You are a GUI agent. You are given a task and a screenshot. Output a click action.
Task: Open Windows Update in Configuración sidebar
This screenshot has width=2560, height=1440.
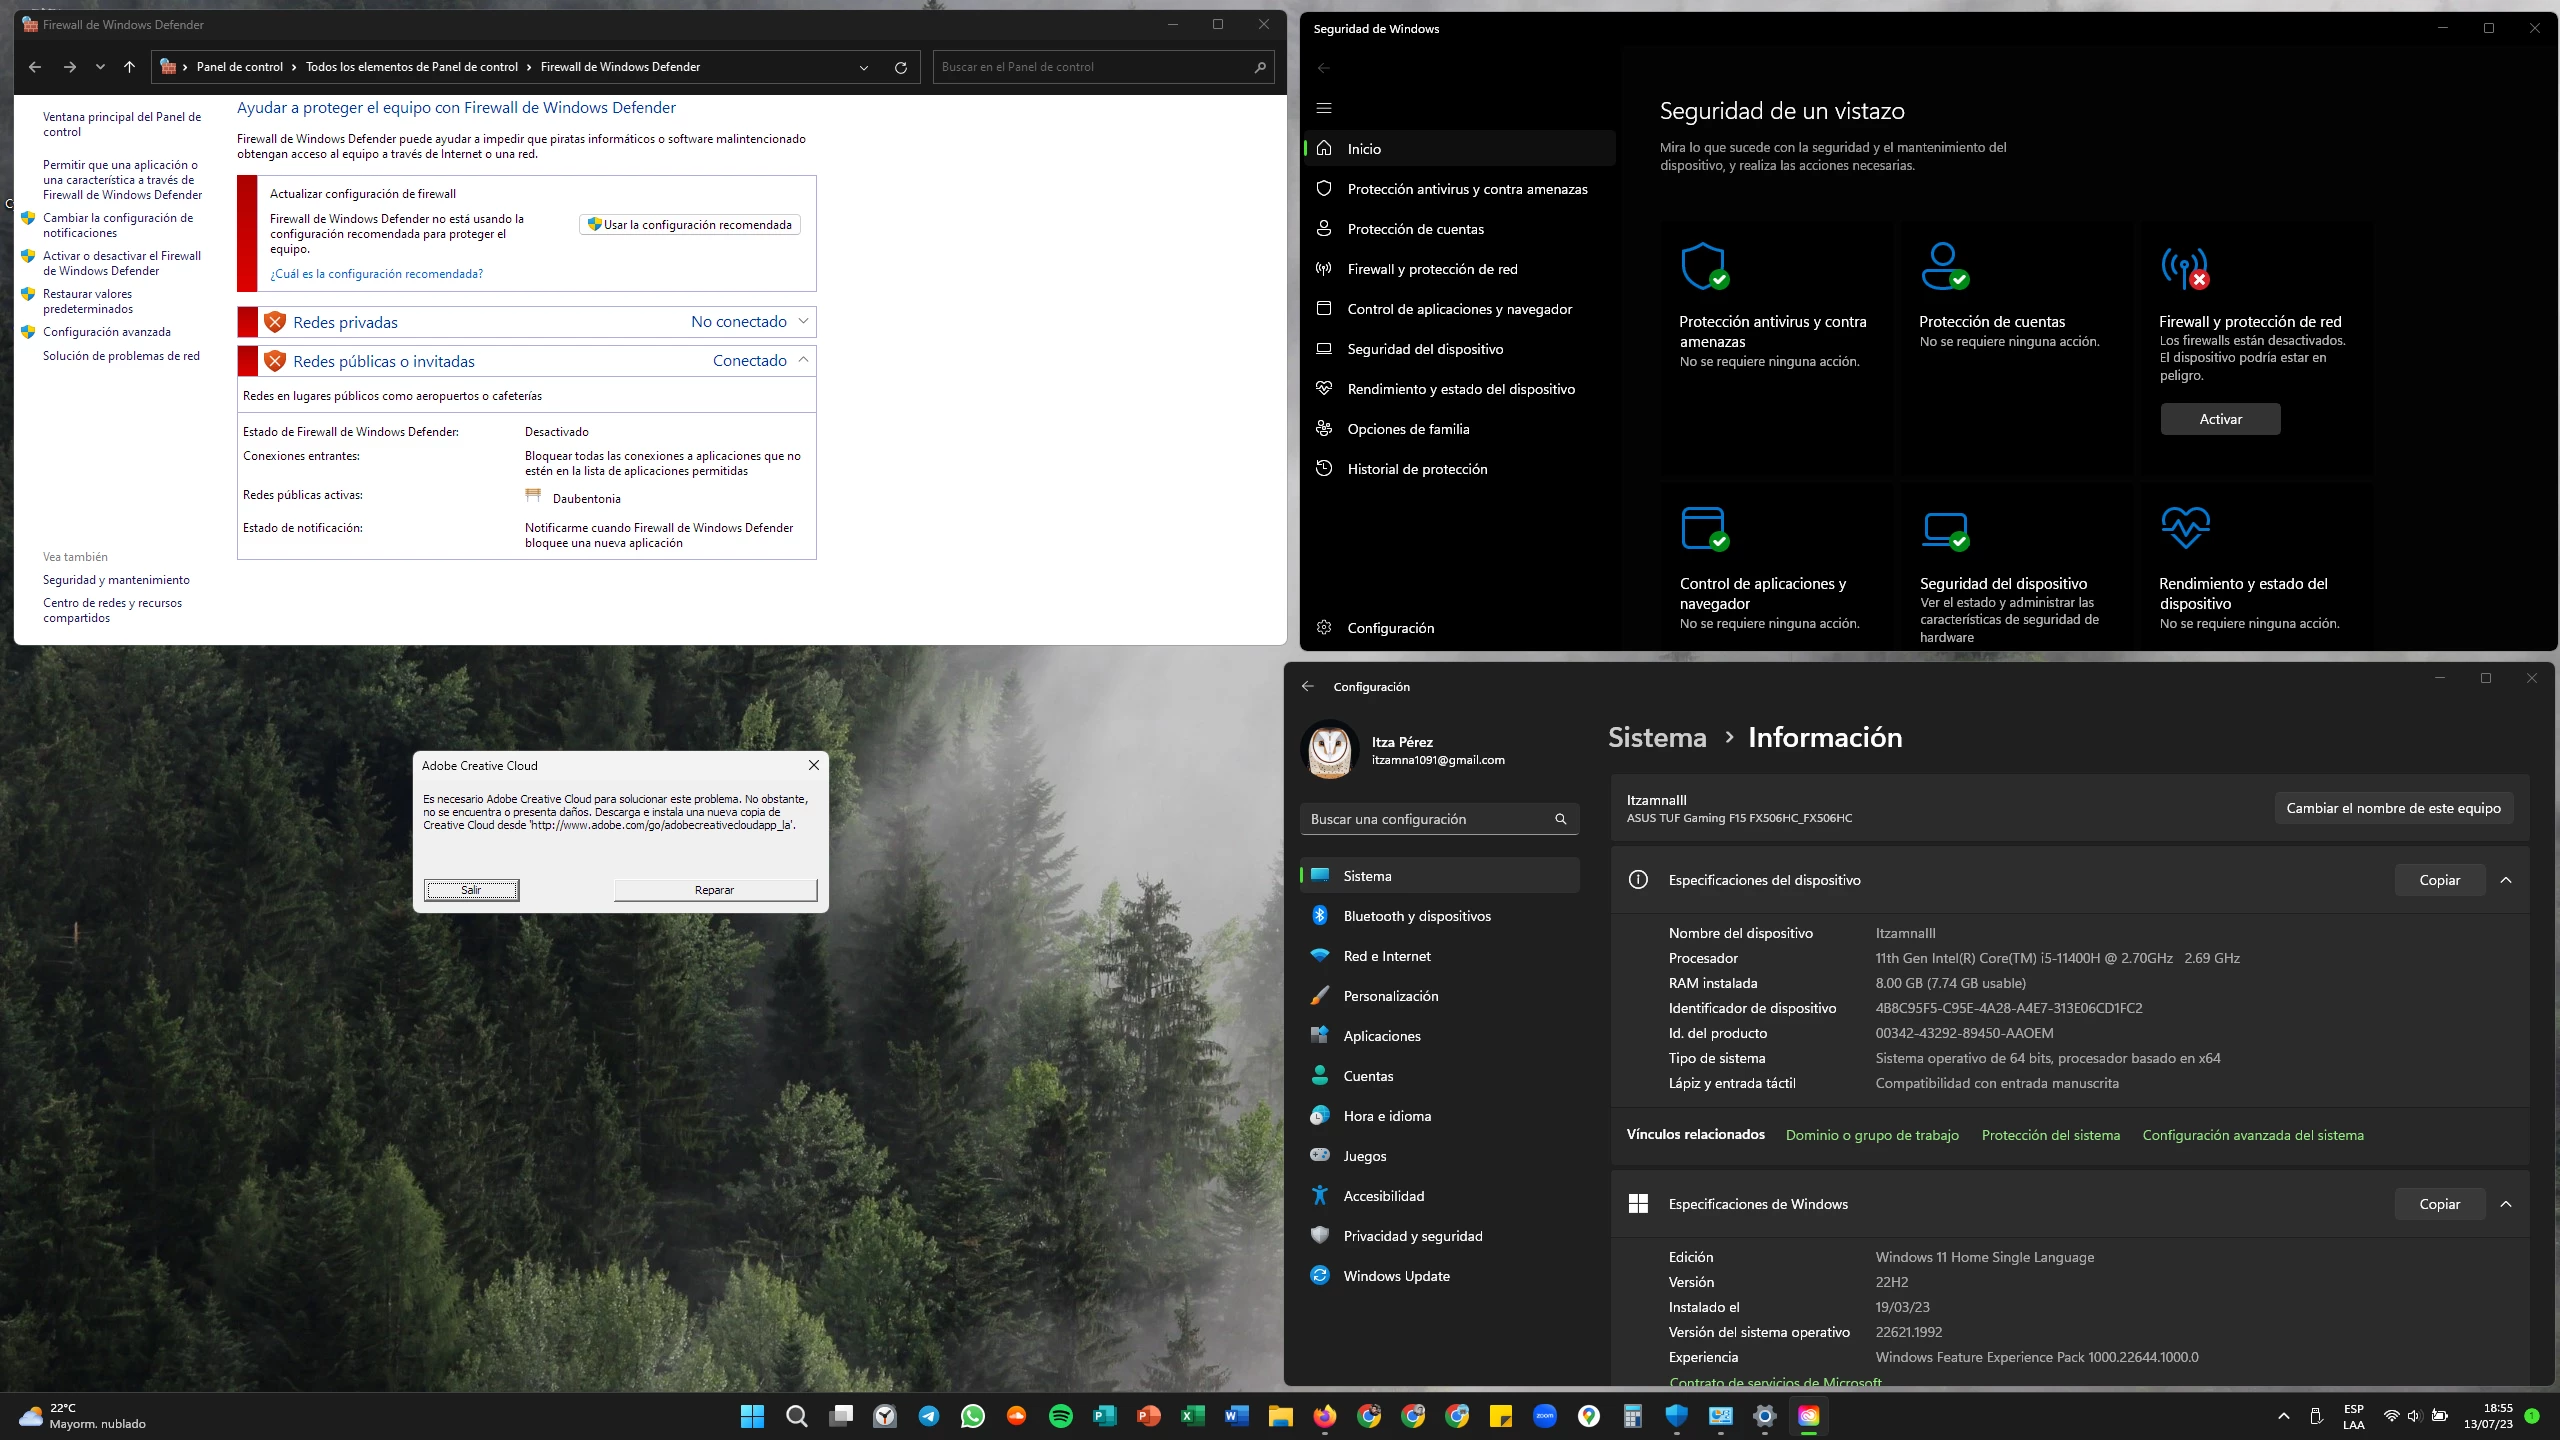[1396, 1276]
